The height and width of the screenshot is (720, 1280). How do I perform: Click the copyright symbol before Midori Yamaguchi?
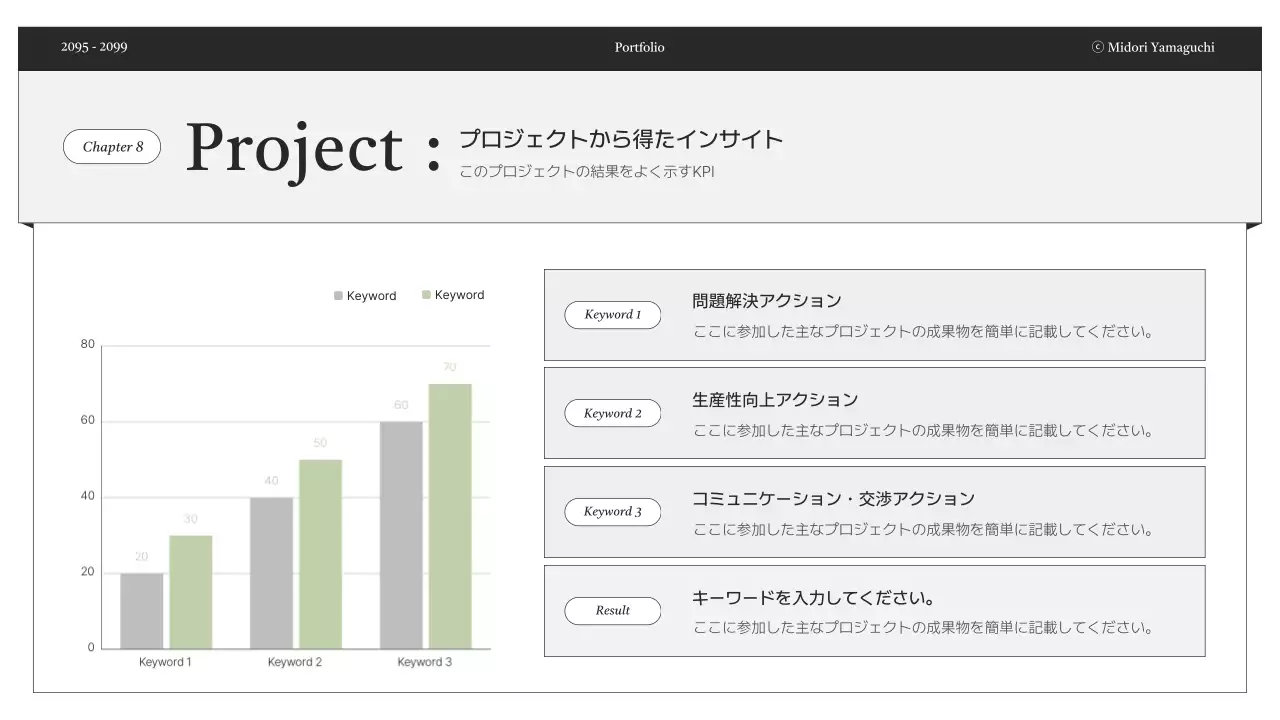pyautogui.click(x=1097, y=47)
